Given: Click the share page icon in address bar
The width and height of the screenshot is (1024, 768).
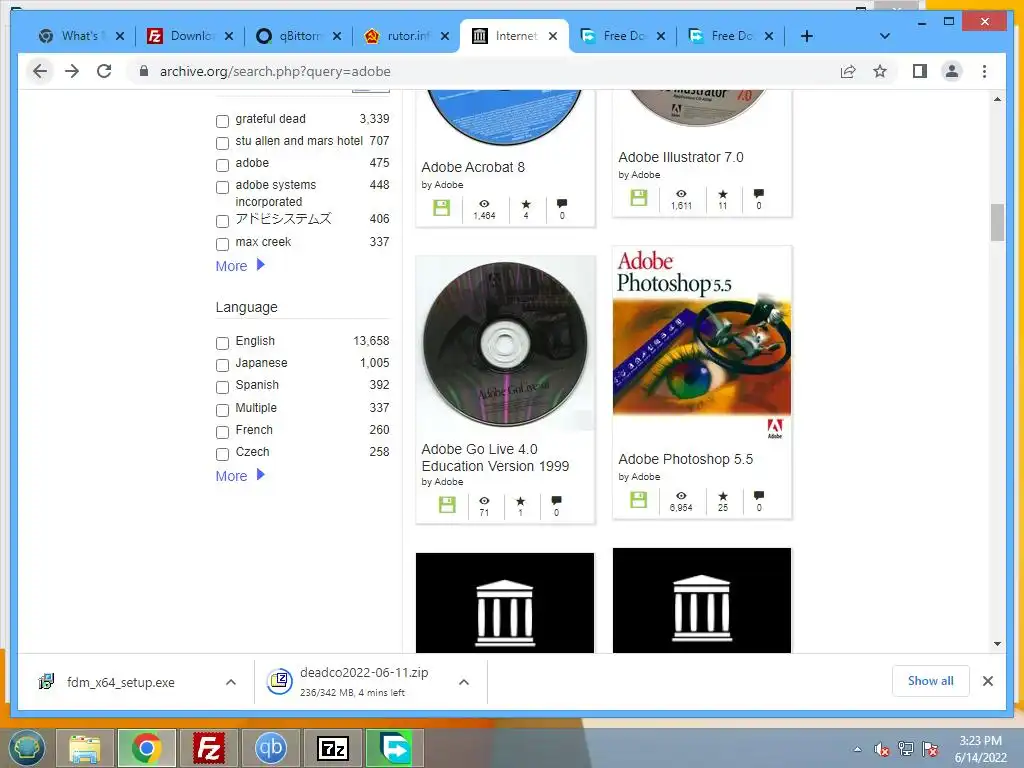Looking at the screenshot, I should [848, 71].
